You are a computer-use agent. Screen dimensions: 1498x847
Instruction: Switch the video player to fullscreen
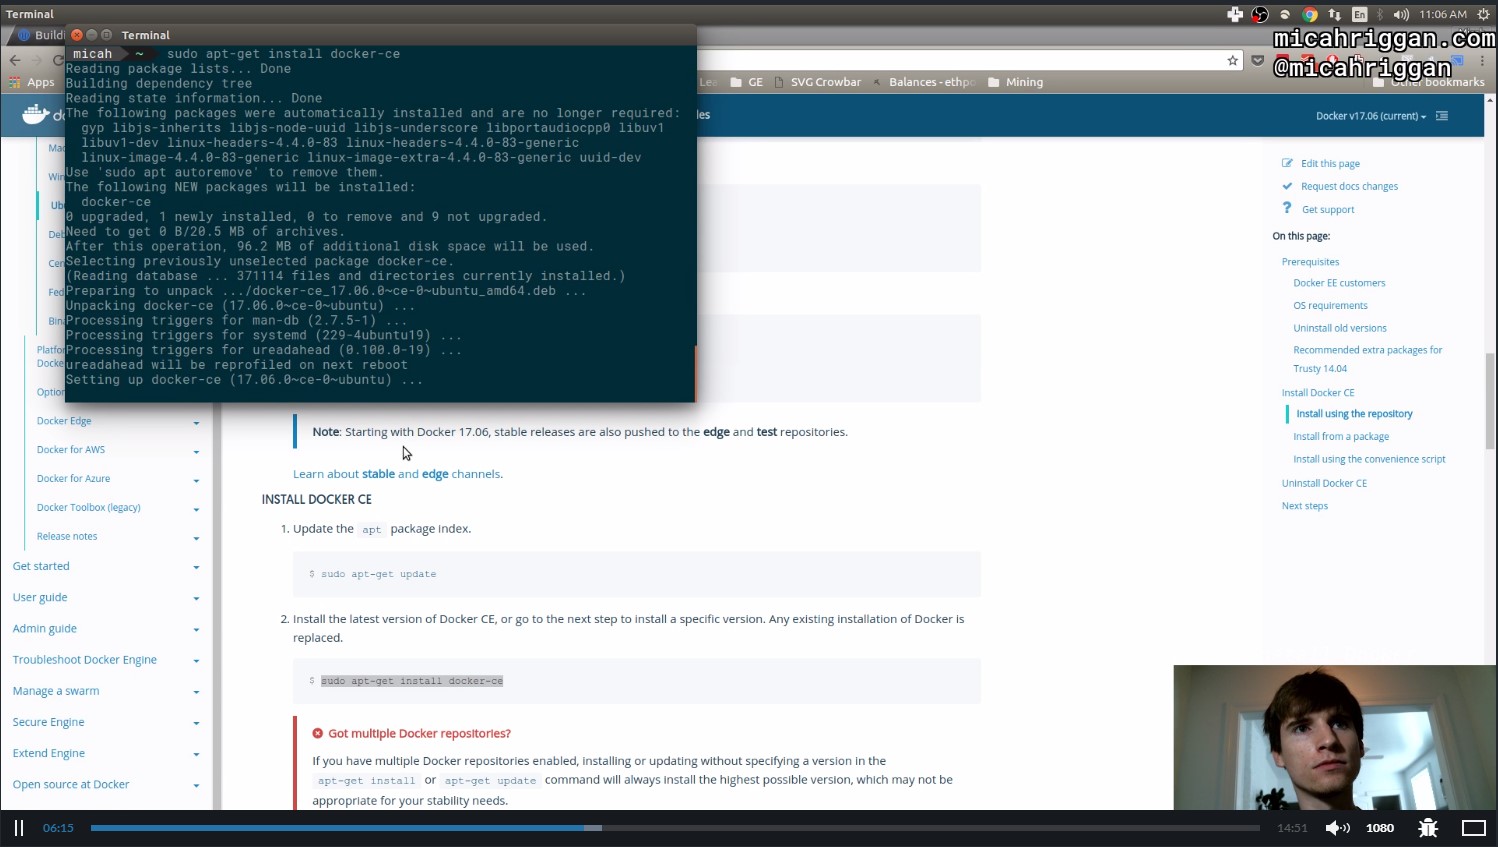point(1474,827)
